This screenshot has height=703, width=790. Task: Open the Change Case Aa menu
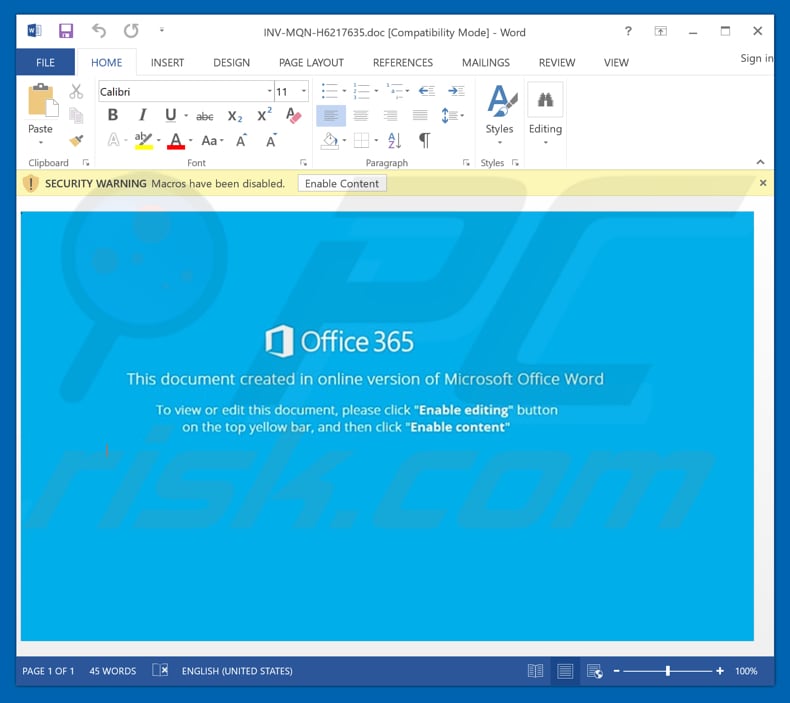[212, 140]
